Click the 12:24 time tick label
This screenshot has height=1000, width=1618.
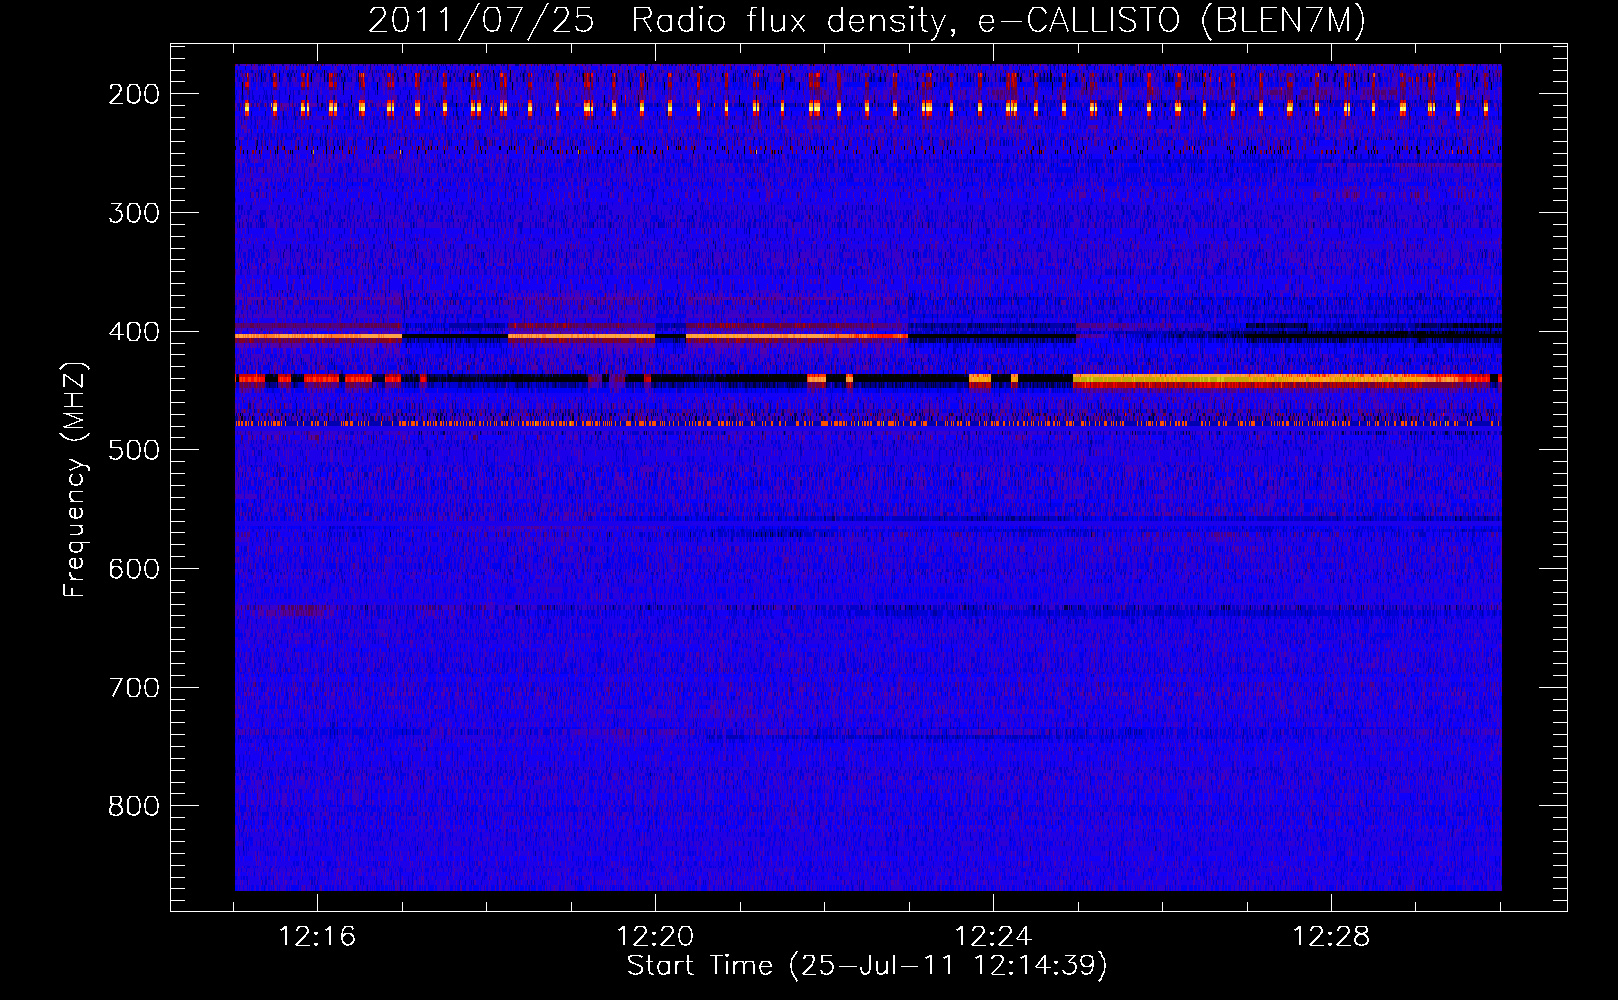(993, 937)
